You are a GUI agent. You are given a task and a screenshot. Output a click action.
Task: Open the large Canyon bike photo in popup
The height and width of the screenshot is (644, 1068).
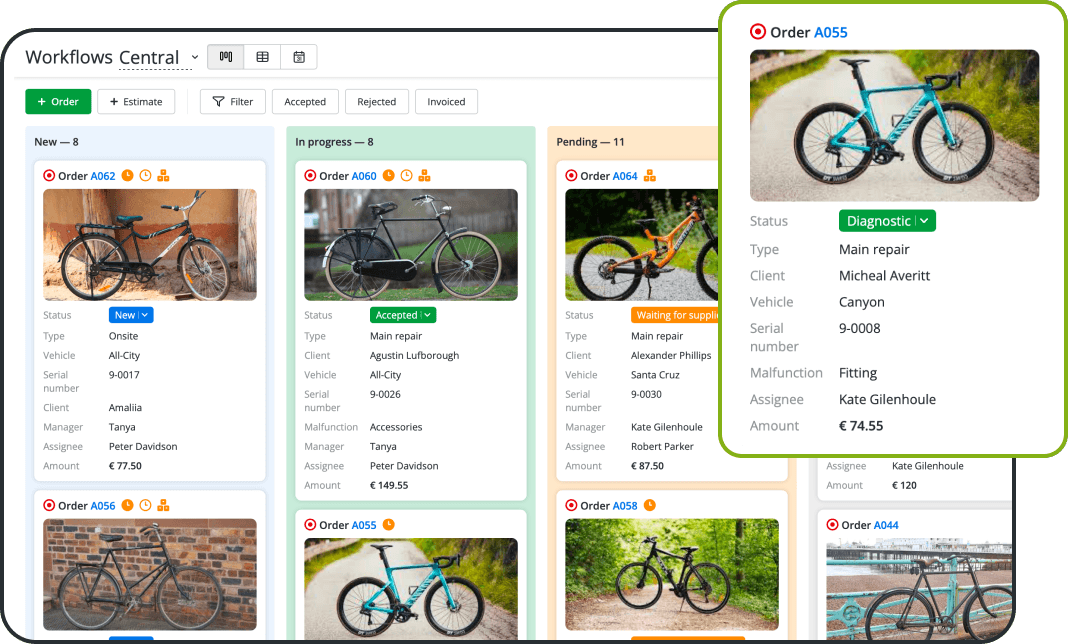point(894,125)
